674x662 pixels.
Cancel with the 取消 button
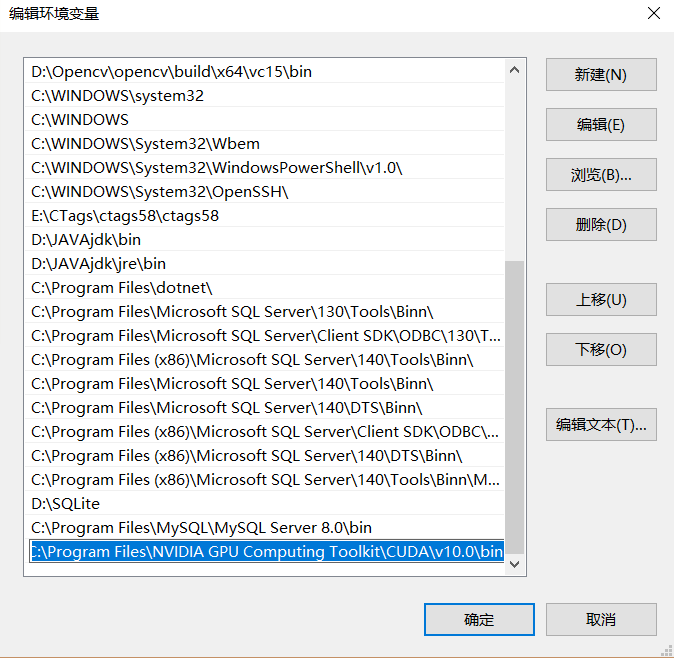tap(601, 619)
